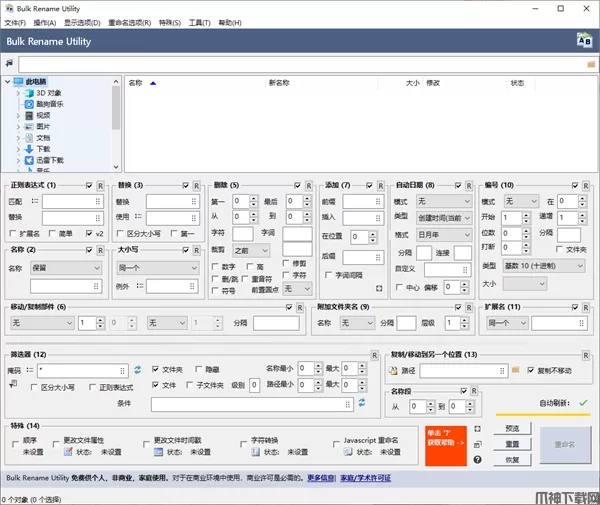Image resolution: width=600 pixels, height=505 pixels.
Task: Click the 新名称 column header
Action: [280, 83]
